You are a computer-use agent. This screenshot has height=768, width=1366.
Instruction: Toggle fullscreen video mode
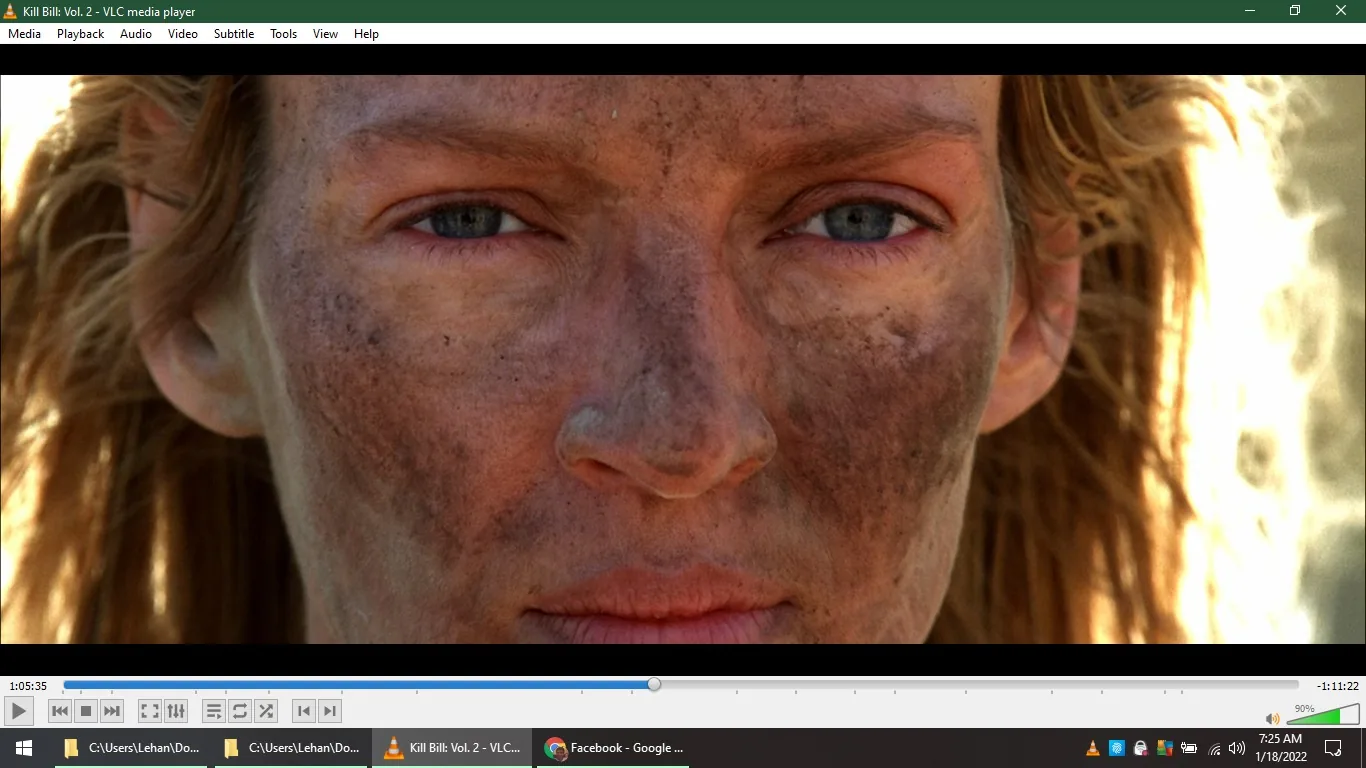[149, 711]
